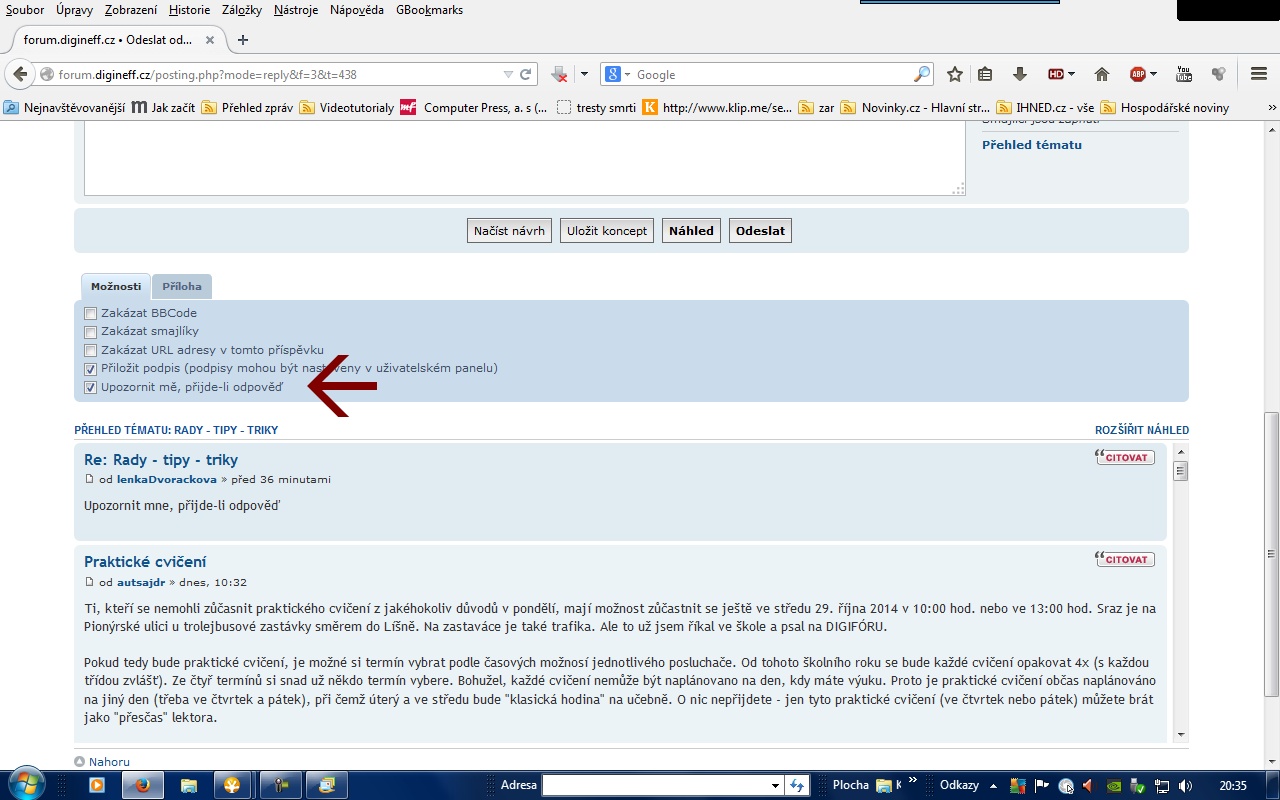Go to the browser home page icon
Screen dimensions: 1280x800
[x=1102, y=74]
